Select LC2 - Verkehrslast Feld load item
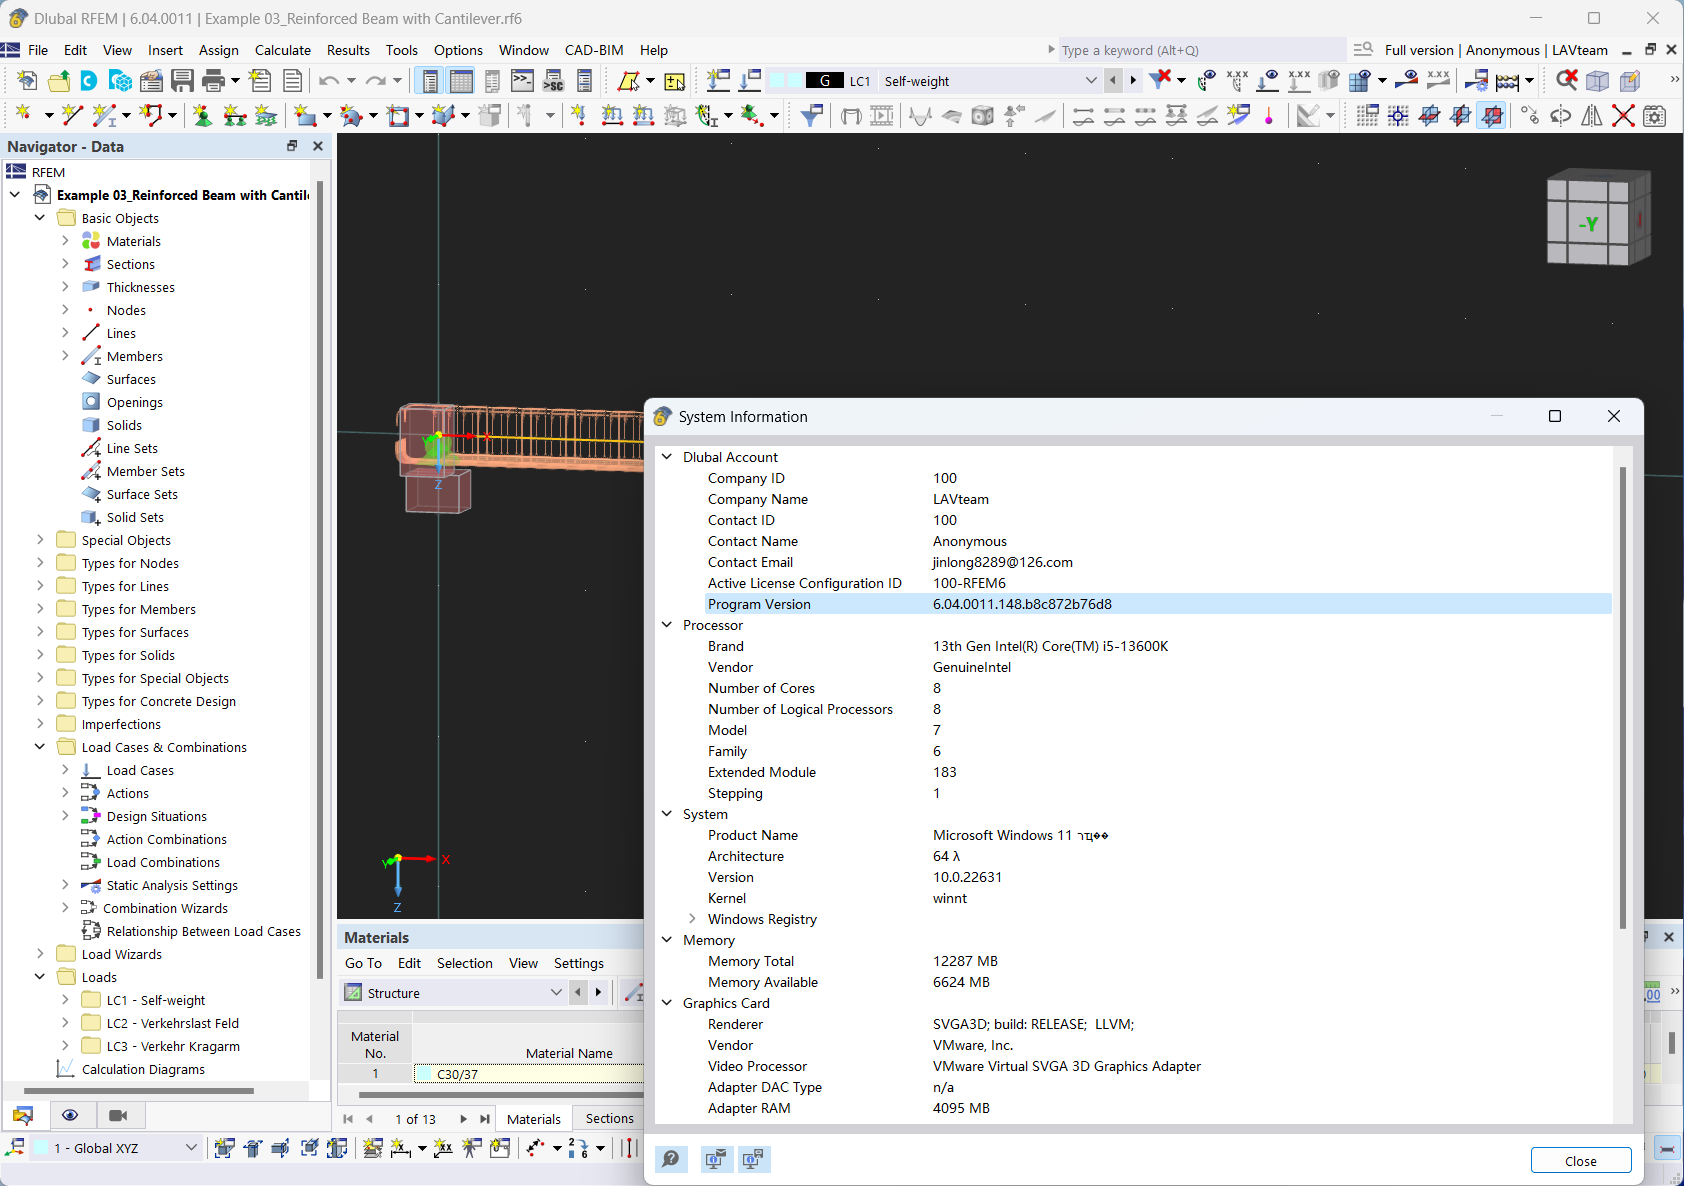Viewport: 1684px width, 1186px height. tap(173, 1023)
